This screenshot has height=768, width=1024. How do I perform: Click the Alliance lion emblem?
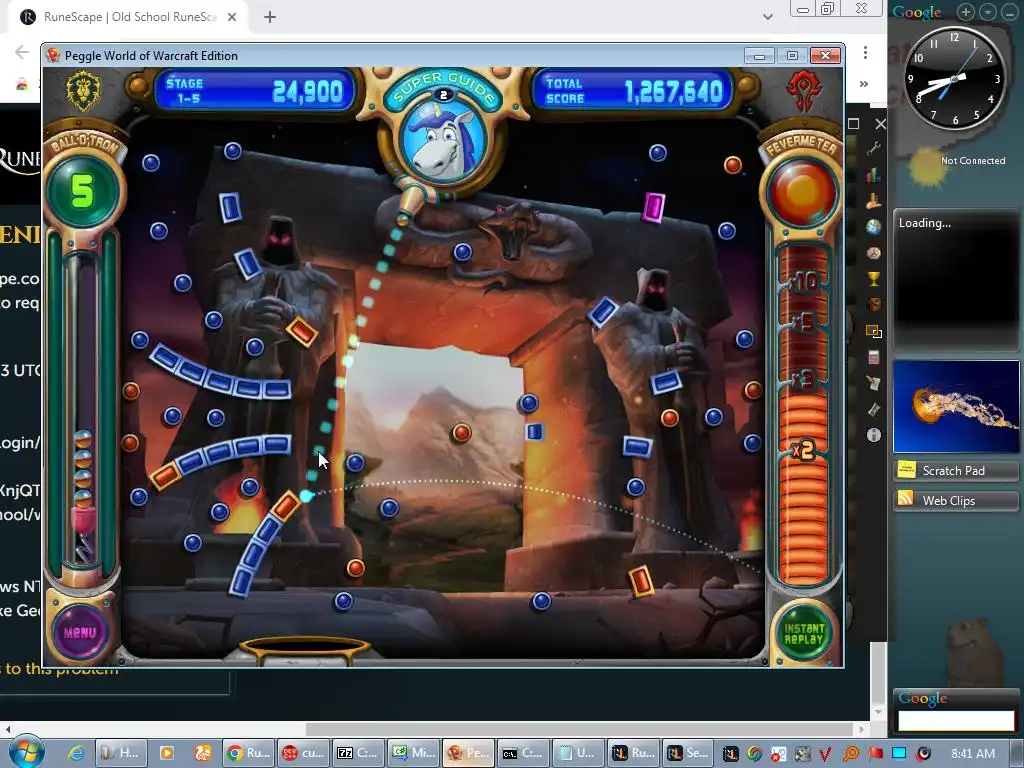(x=84, y=91)
